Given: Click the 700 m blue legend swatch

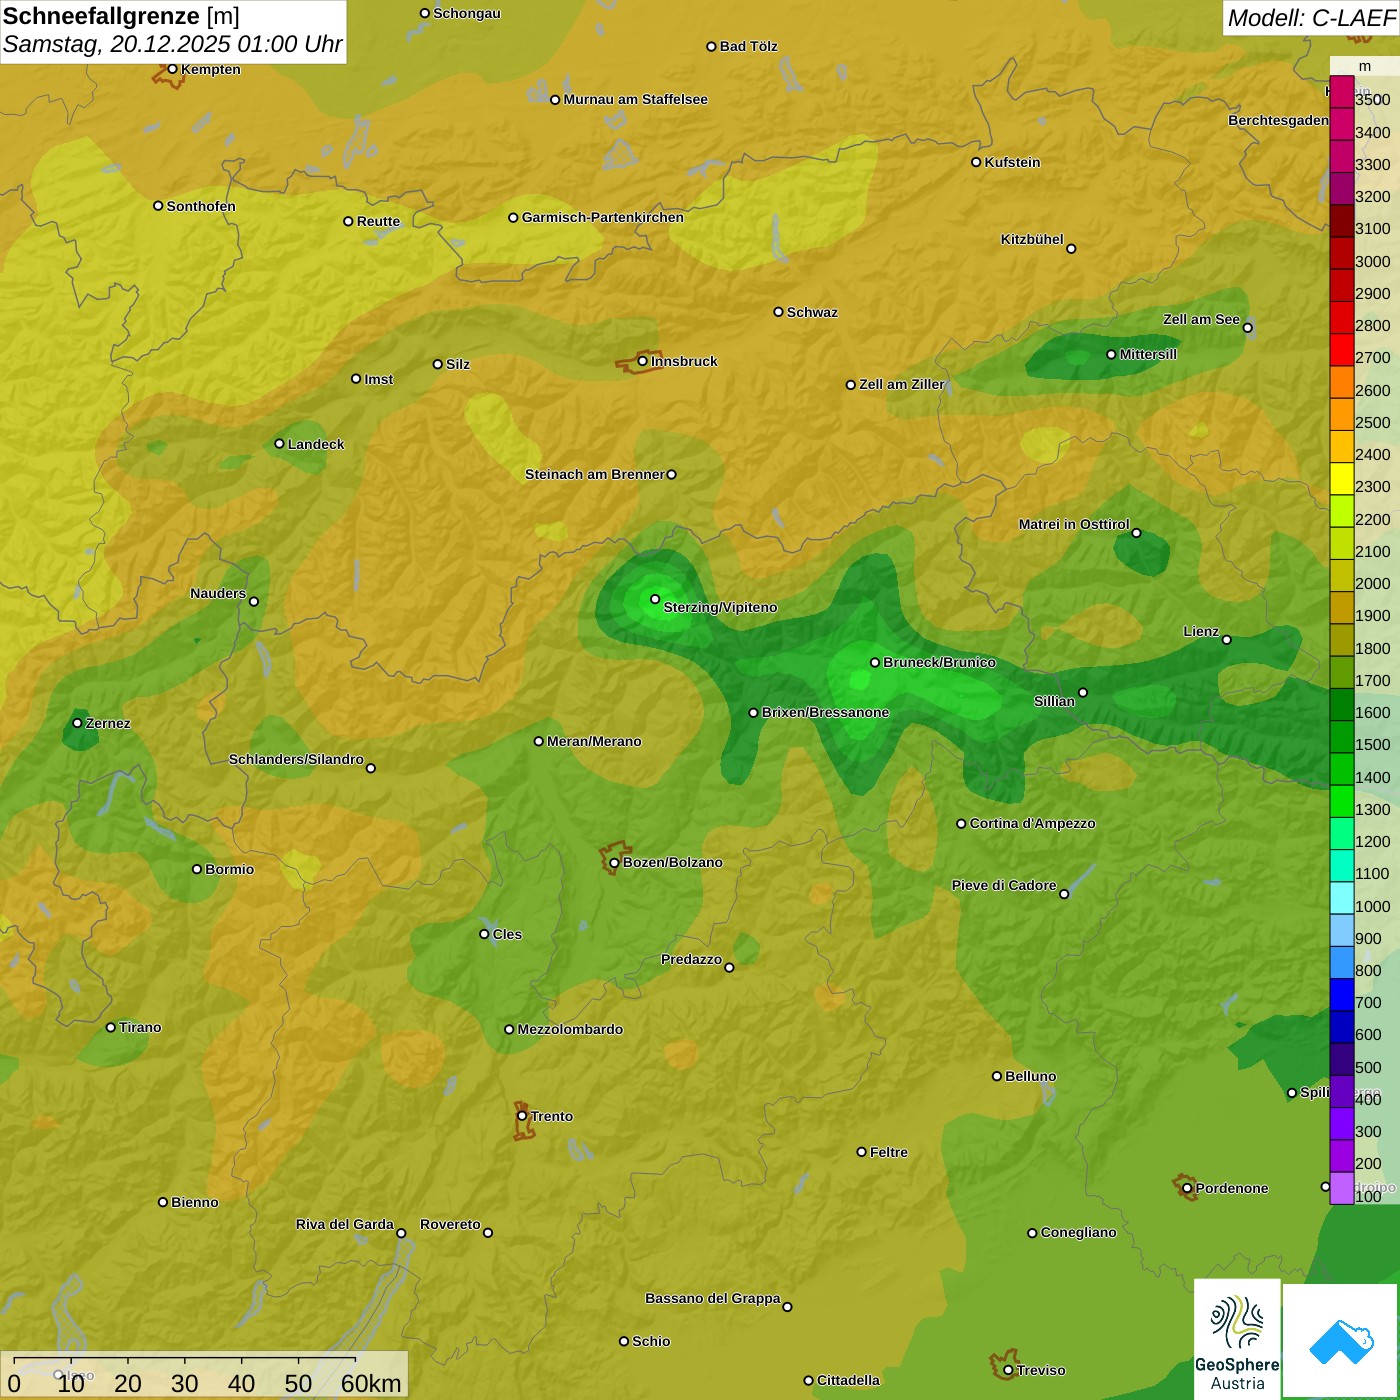Looking at the screenshot, I should click(x=1341, y=995).
